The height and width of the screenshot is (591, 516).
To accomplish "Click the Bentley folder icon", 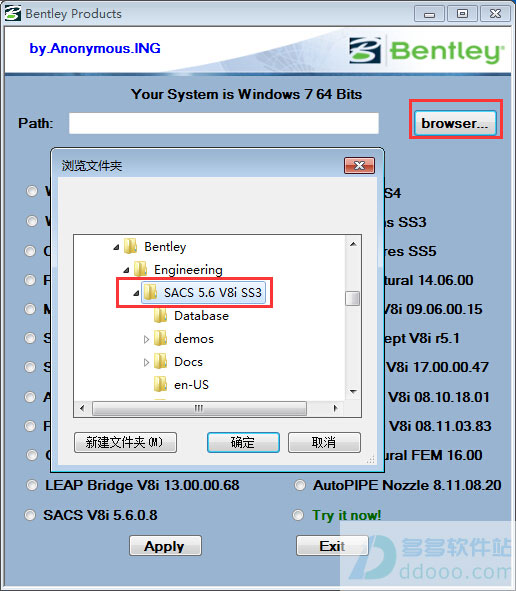I will (130, 246).
